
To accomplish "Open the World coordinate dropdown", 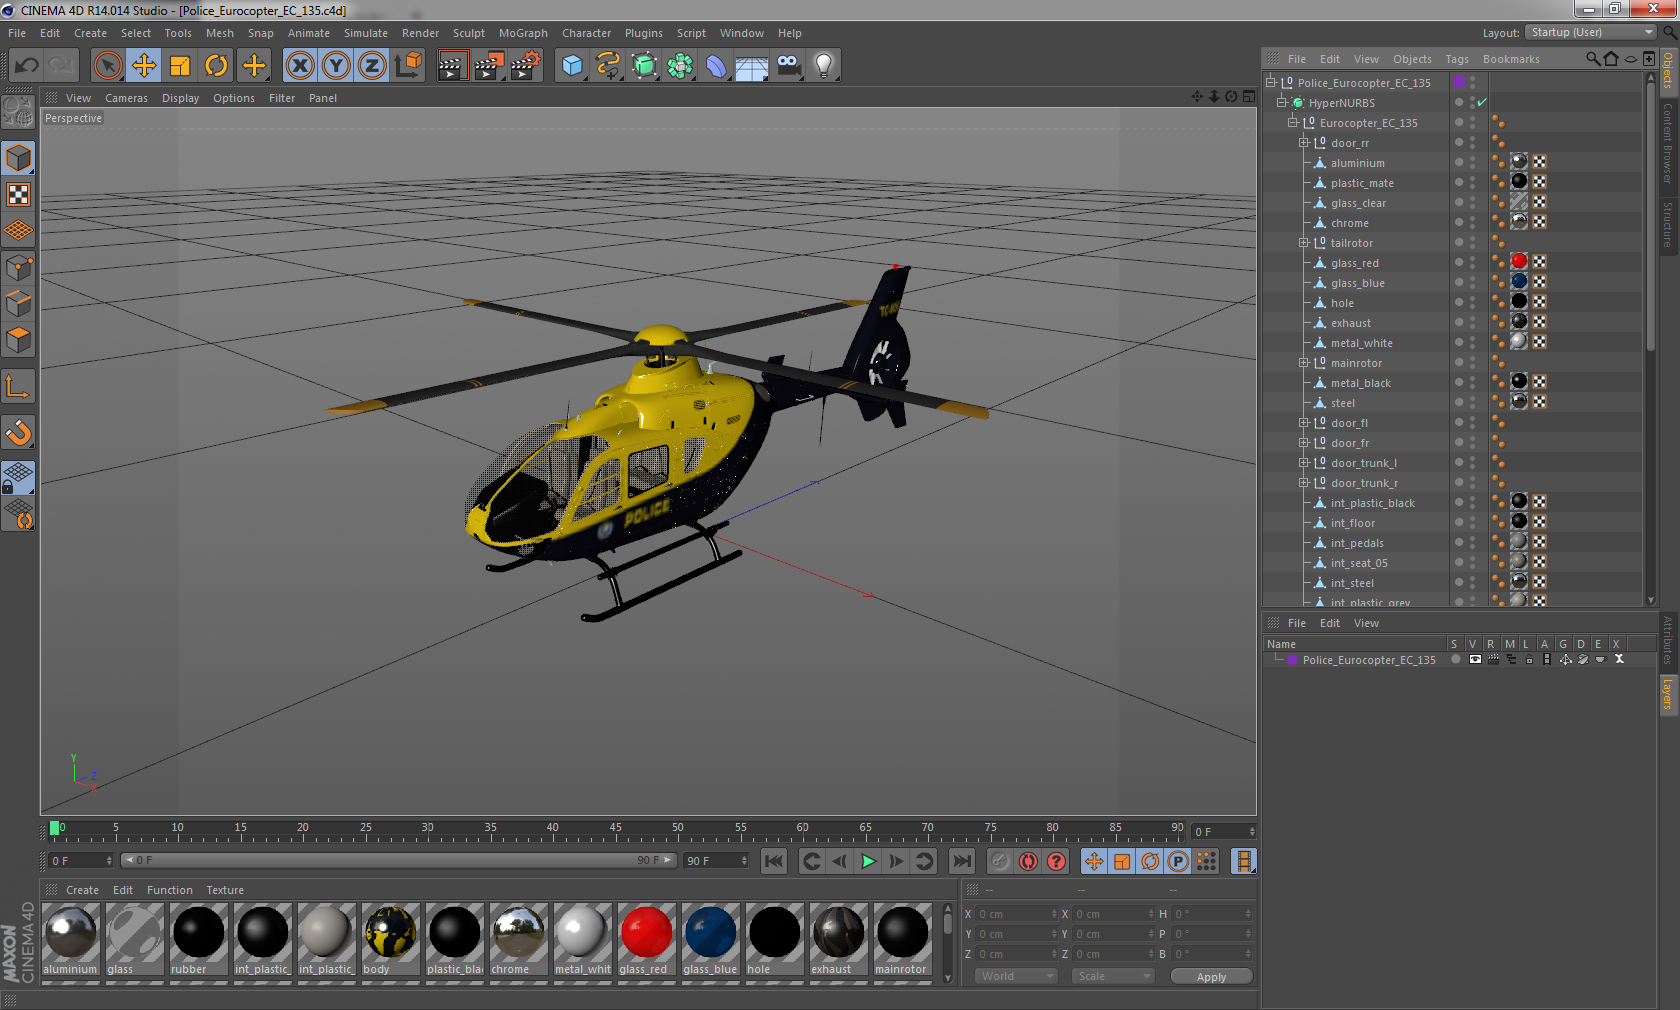I will [x=1015, y=976].
